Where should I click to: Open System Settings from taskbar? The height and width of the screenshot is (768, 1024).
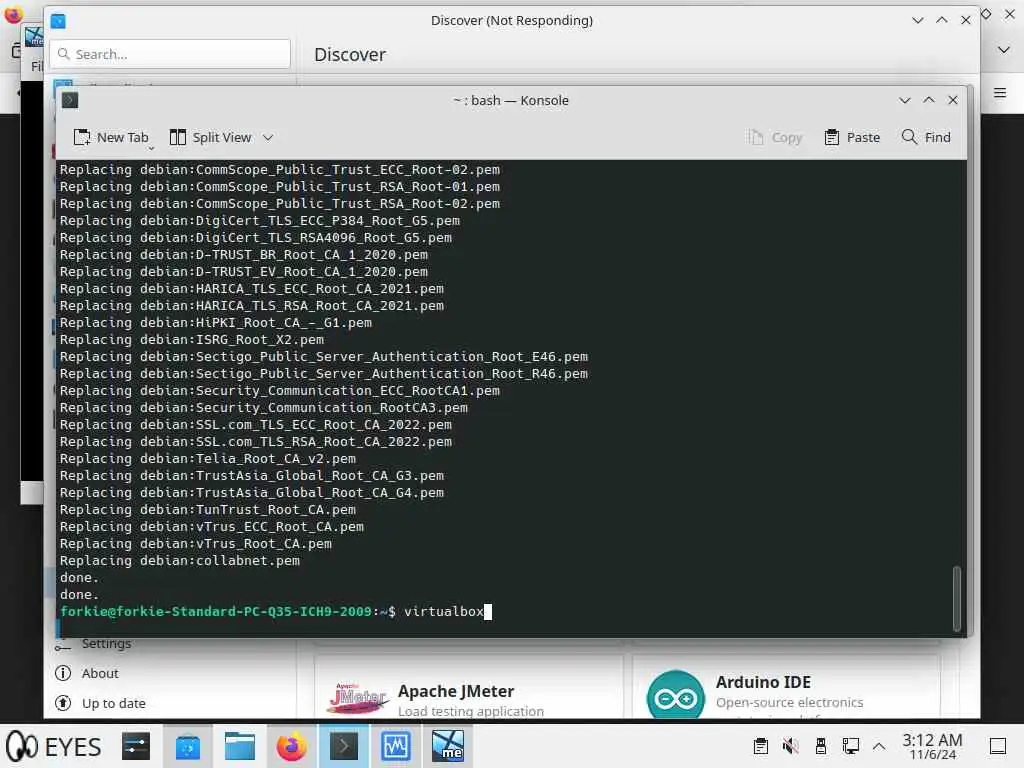coord(136,746)
